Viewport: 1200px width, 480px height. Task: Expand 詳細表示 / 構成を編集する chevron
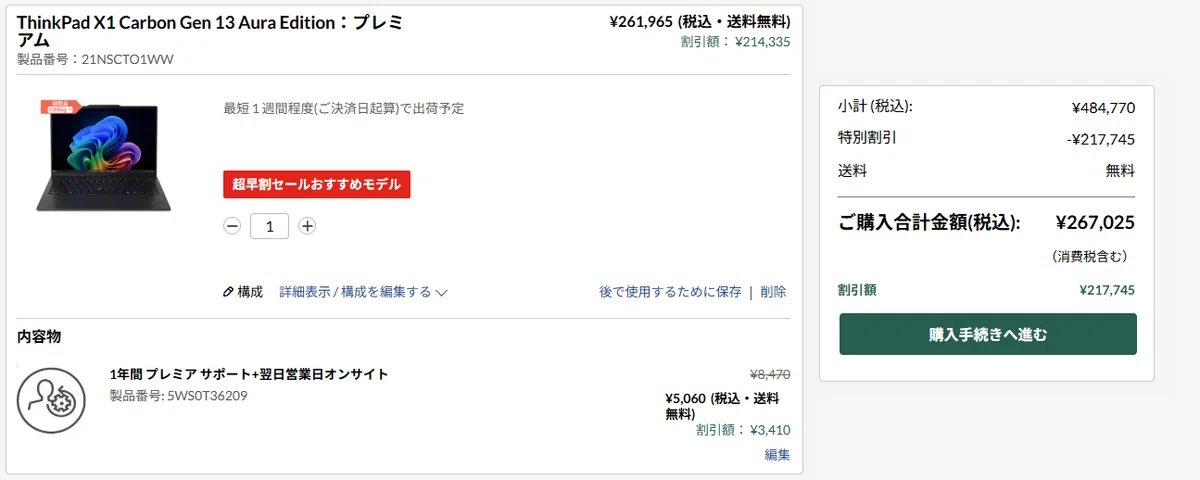tap(441, 293)
